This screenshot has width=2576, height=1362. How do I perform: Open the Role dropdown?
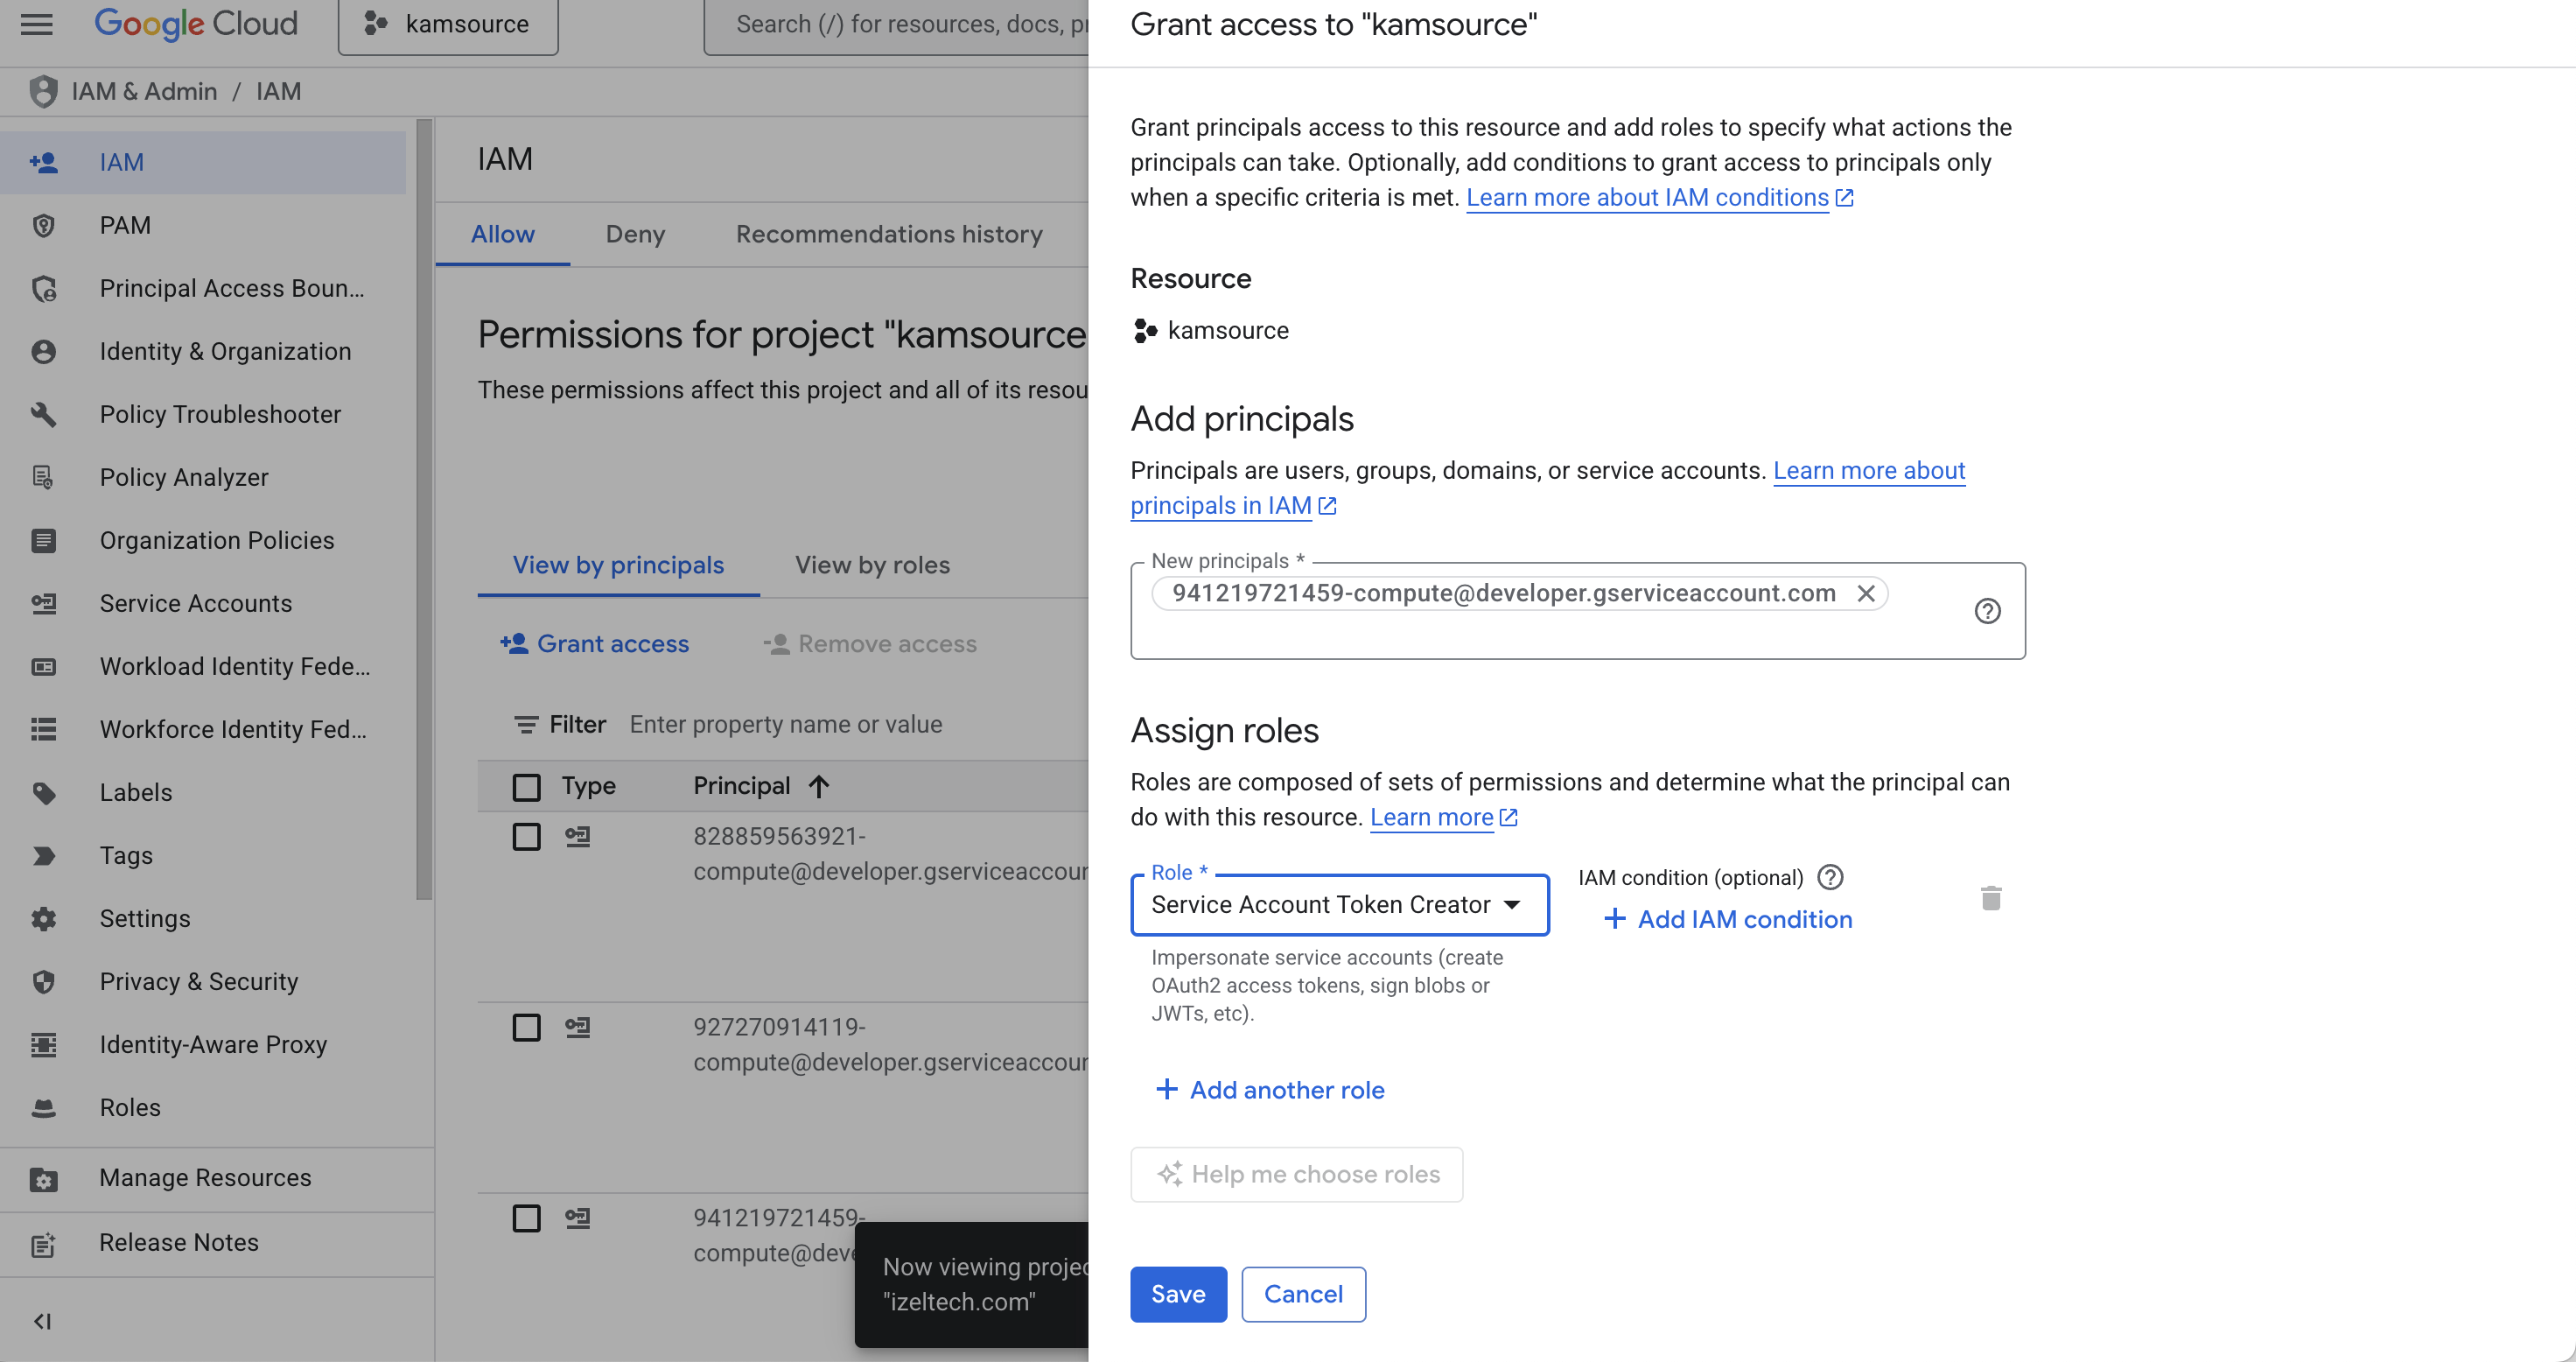tap(1339, 904)
